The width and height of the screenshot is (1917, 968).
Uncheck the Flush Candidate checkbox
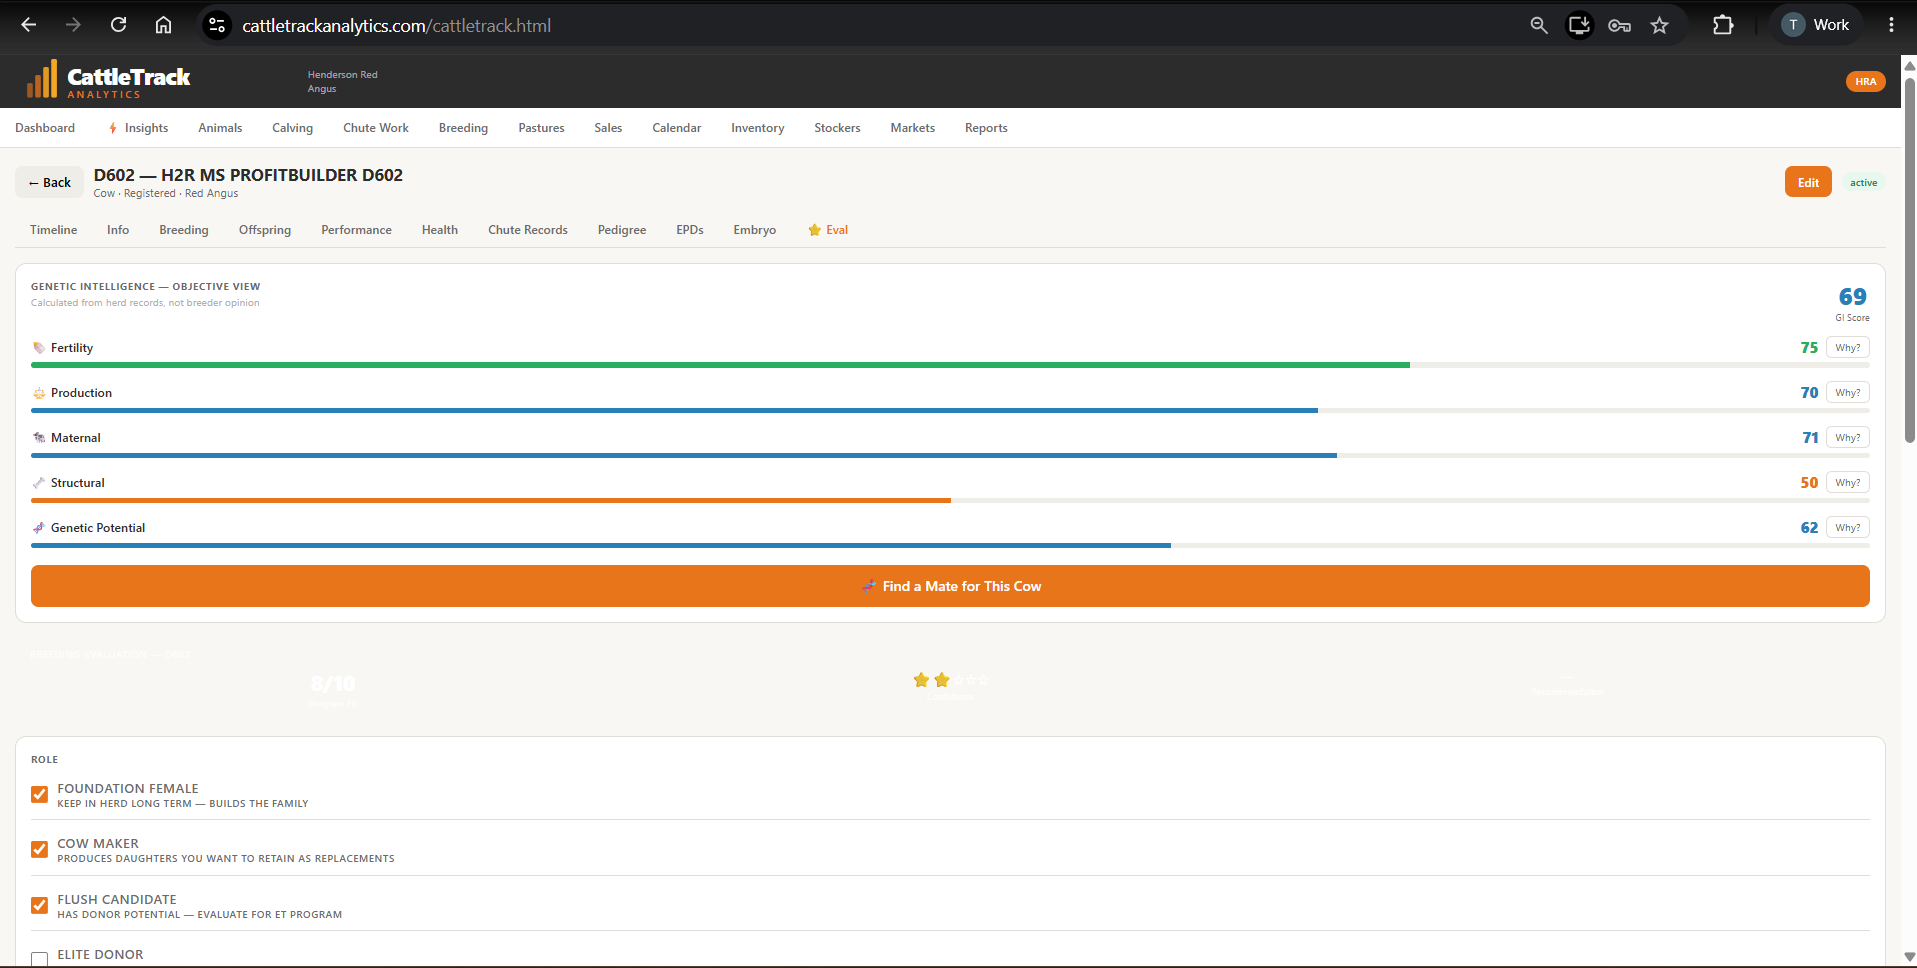pos(40,906)
